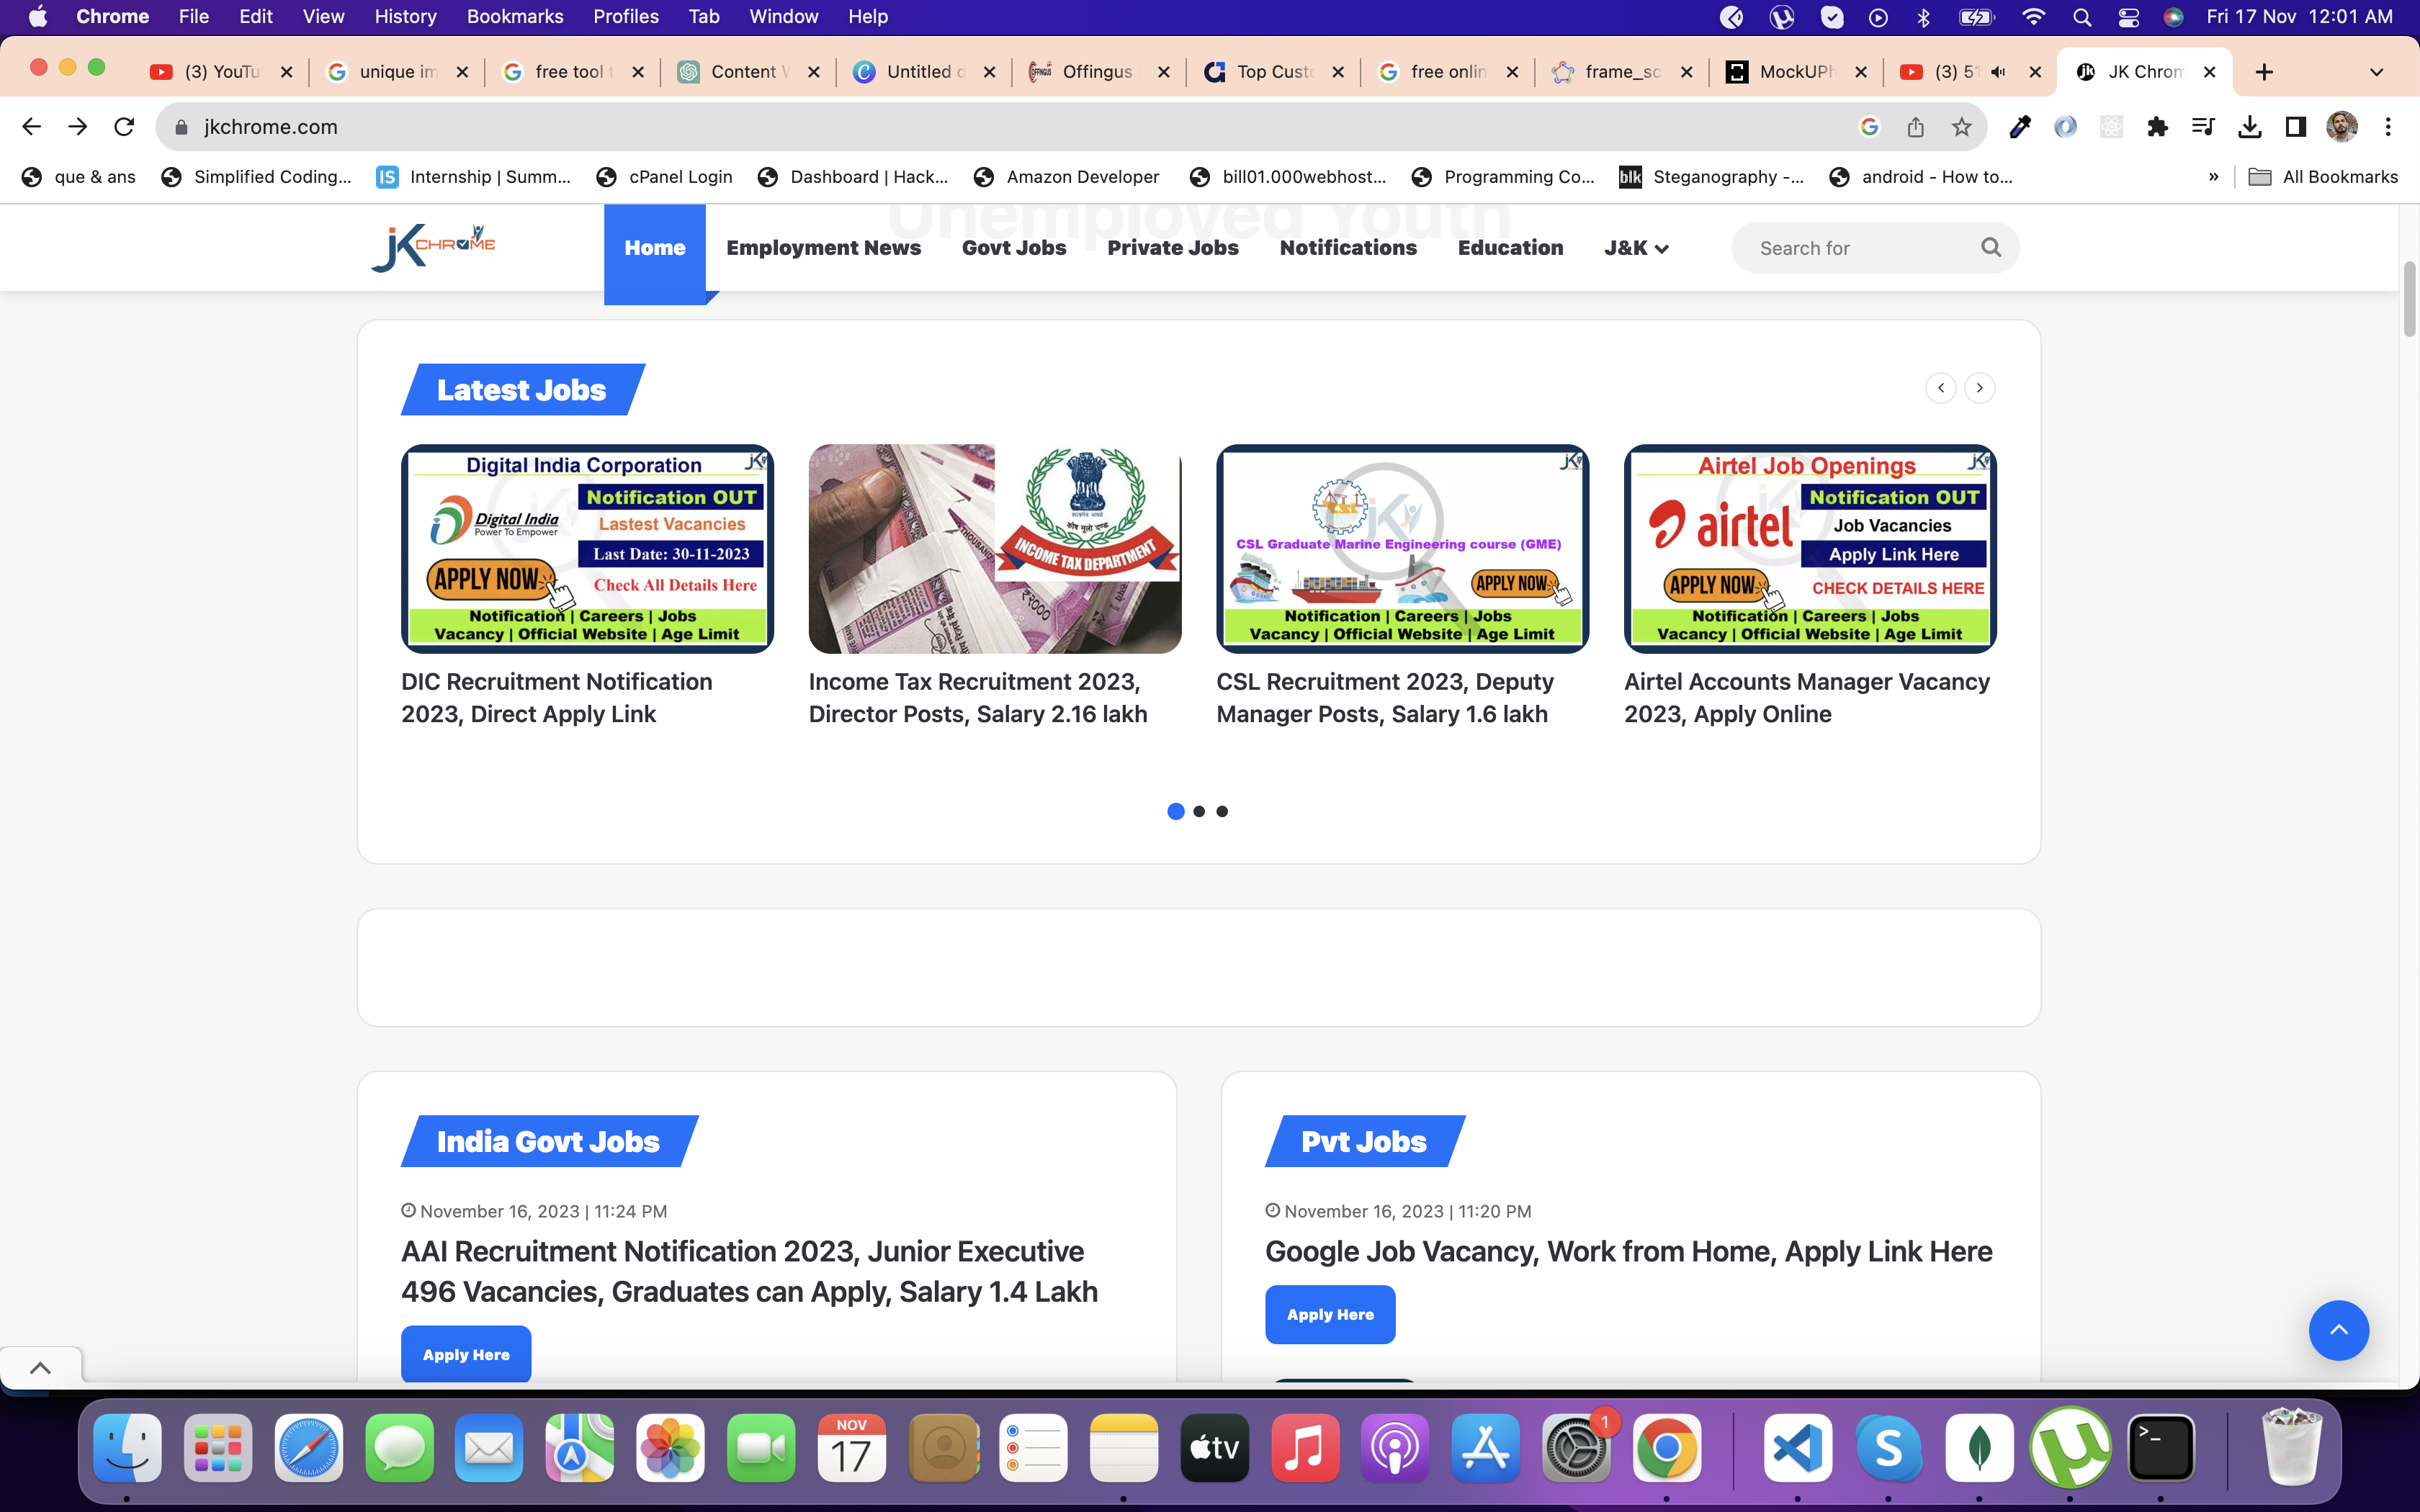This screenshot has height=1512, width=2420.
Task: Expand hidden bookmarks double chevron
Action: point(2213,177)
